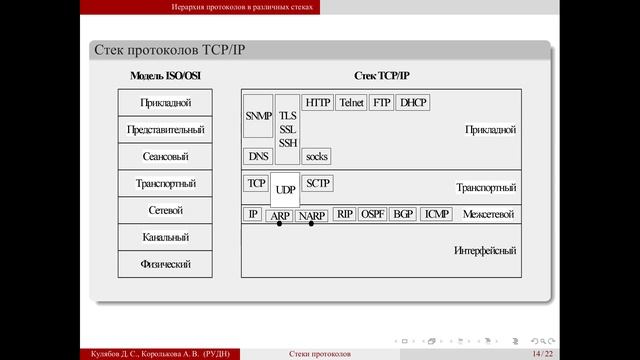
Task: Click the RIP protocol box
Action: point(344,214)
